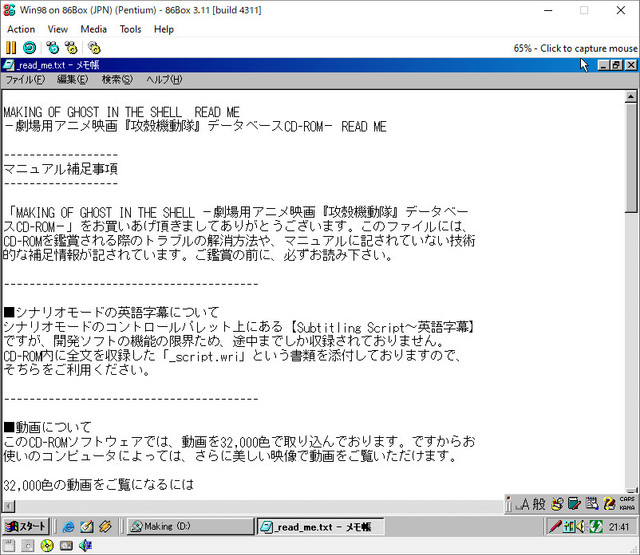Click 86Box app icon in title bar
640x555 pixels.
(9, 10)
